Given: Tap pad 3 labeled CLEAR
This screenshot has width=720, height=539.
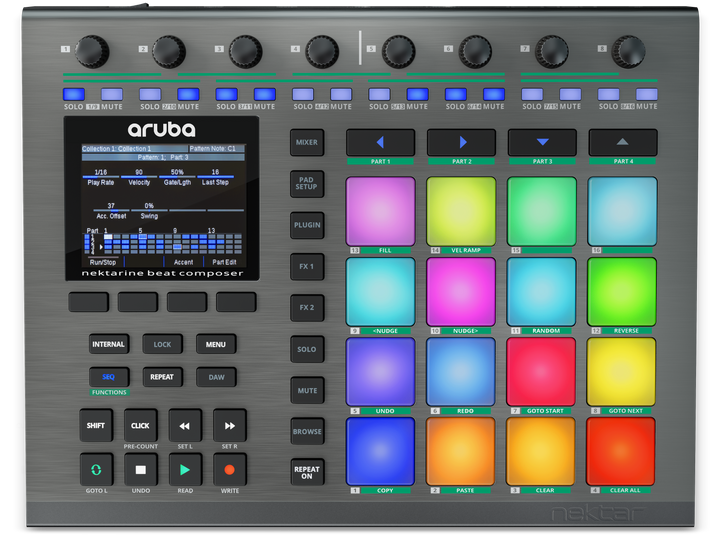Looking at the screenshot, I should (x=540, y=451).
